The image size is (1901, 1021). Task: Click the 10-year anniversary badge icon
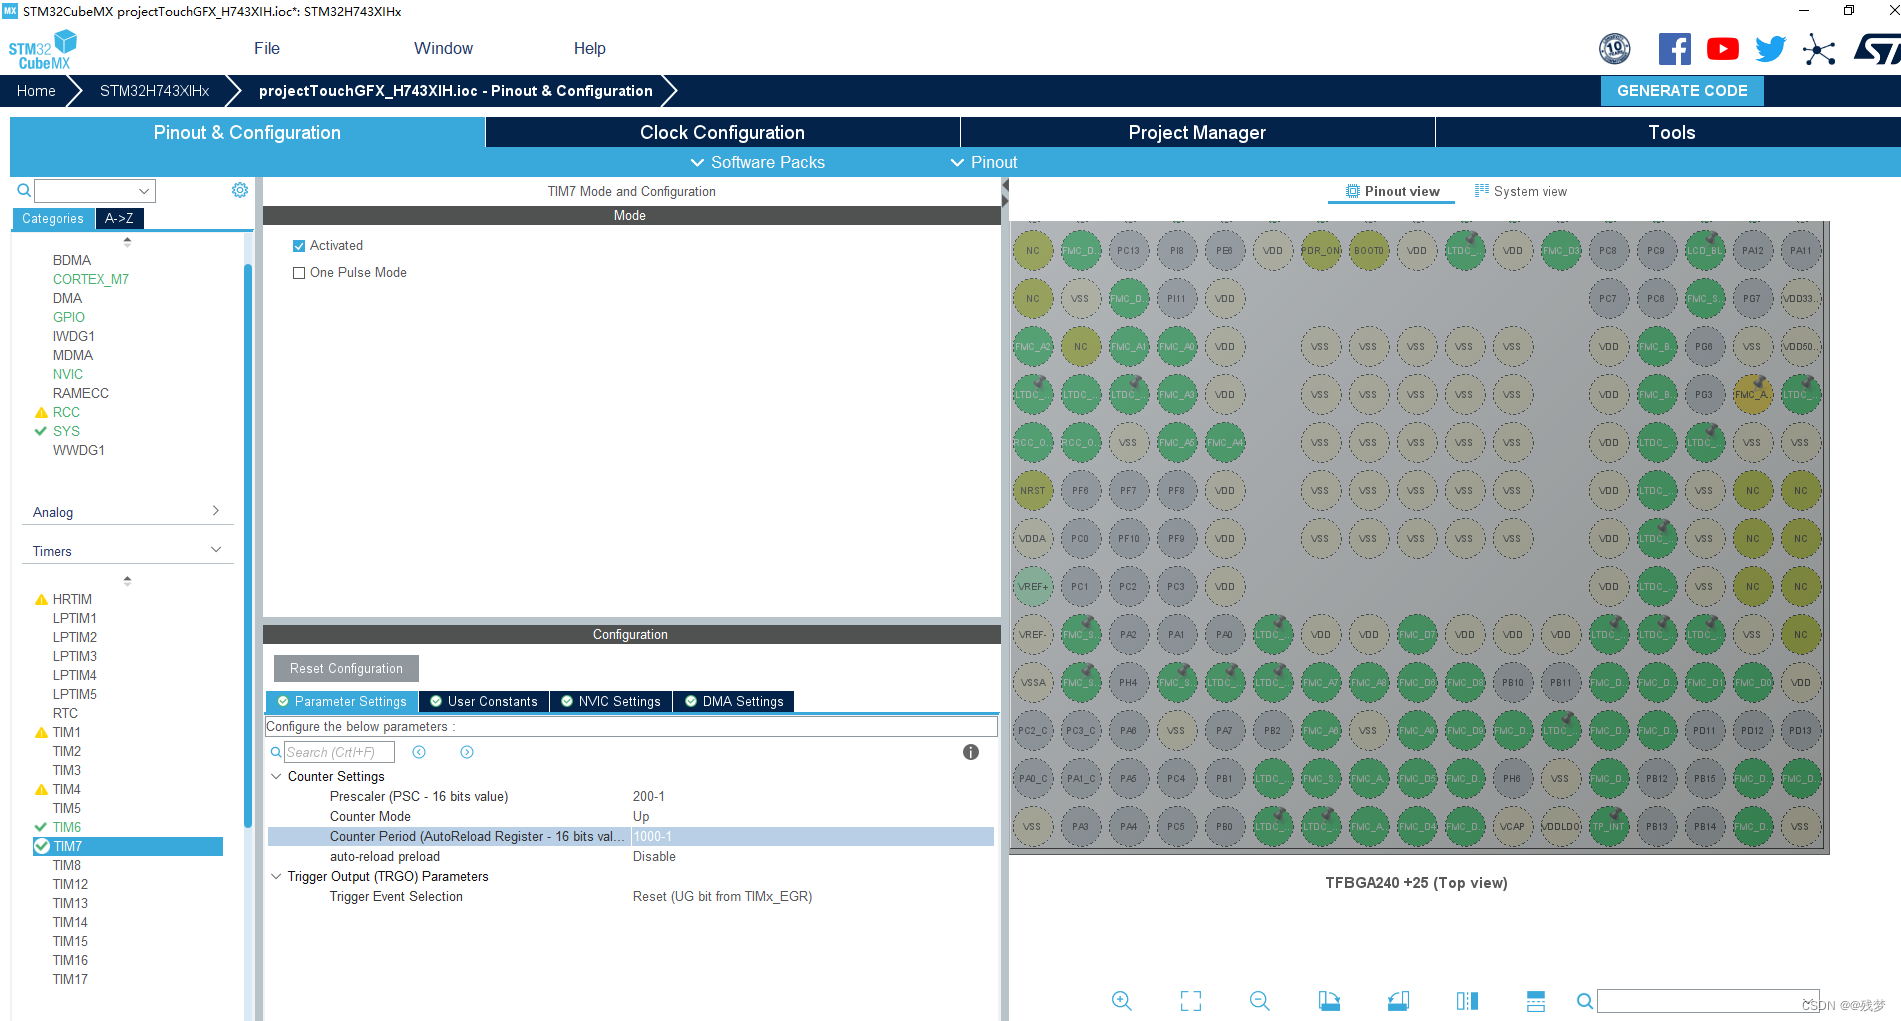click(x=1615, y=48)
